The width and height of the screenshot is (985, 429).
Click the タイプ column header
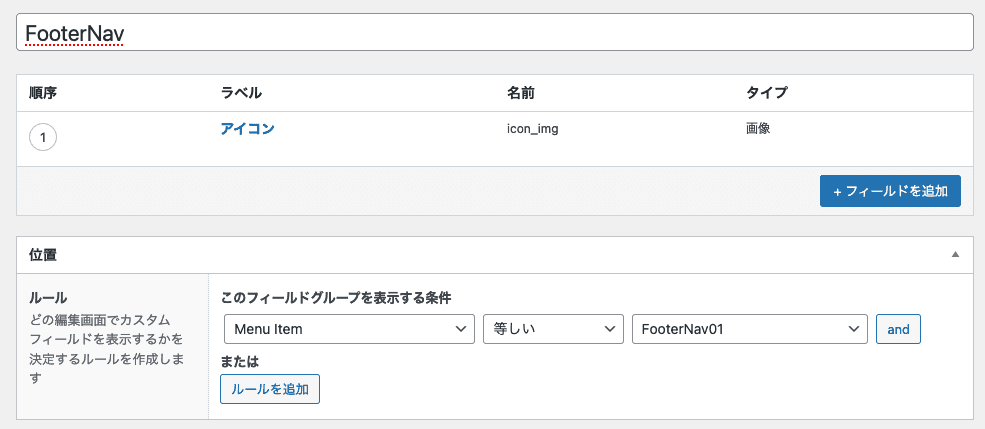pyautogui.click(x=766, y=93)
